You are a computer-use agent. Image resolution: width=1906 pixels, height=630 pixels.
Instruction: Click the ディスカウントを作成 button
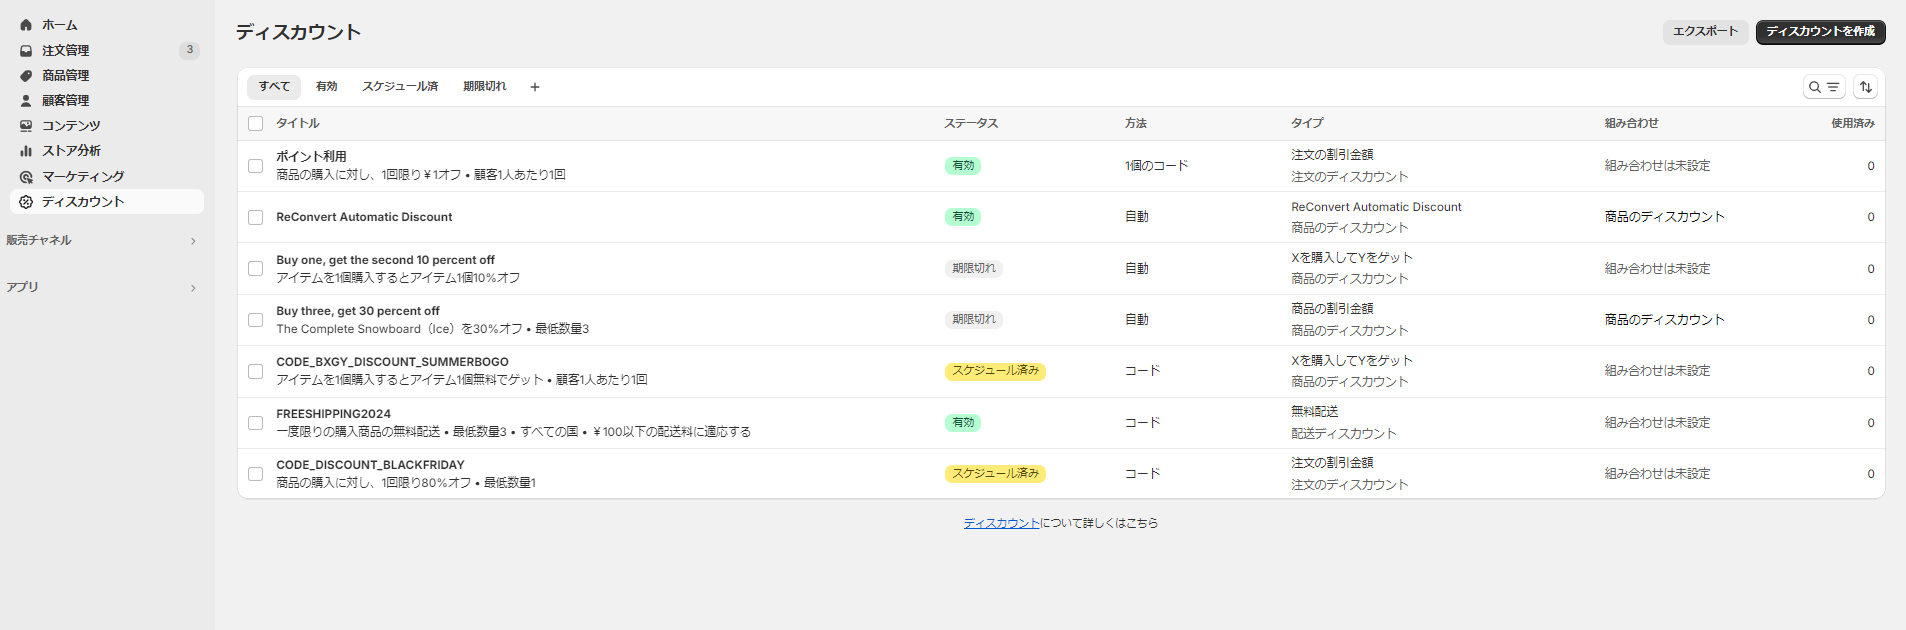tap(1820, 32)
